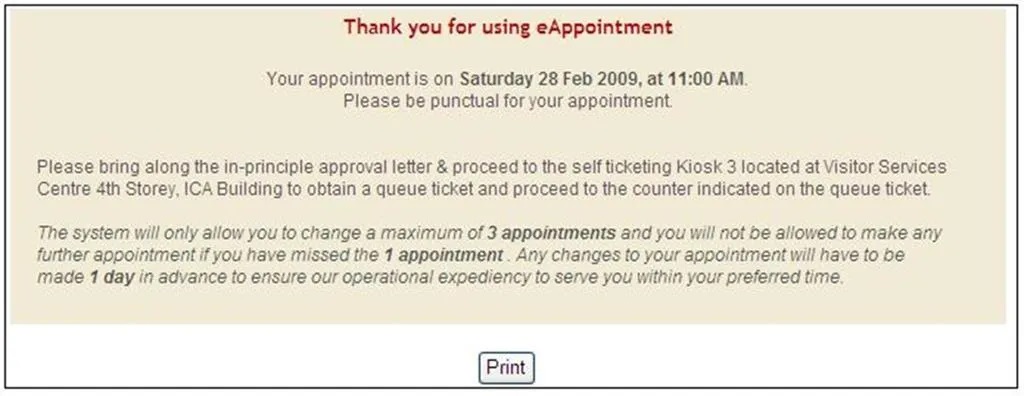The image size is (1024, 396).
Task: Click the bold '3 appointments' text
Action: [x=552, y=233]
